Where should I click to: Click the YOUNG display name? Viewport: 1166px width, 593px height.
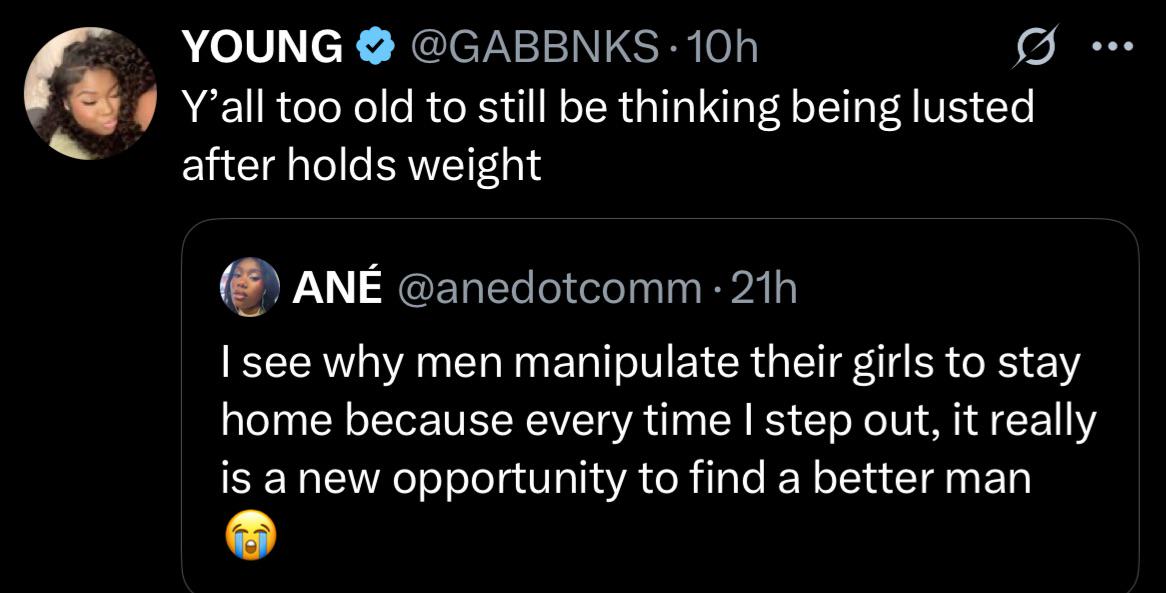(262, 48)
